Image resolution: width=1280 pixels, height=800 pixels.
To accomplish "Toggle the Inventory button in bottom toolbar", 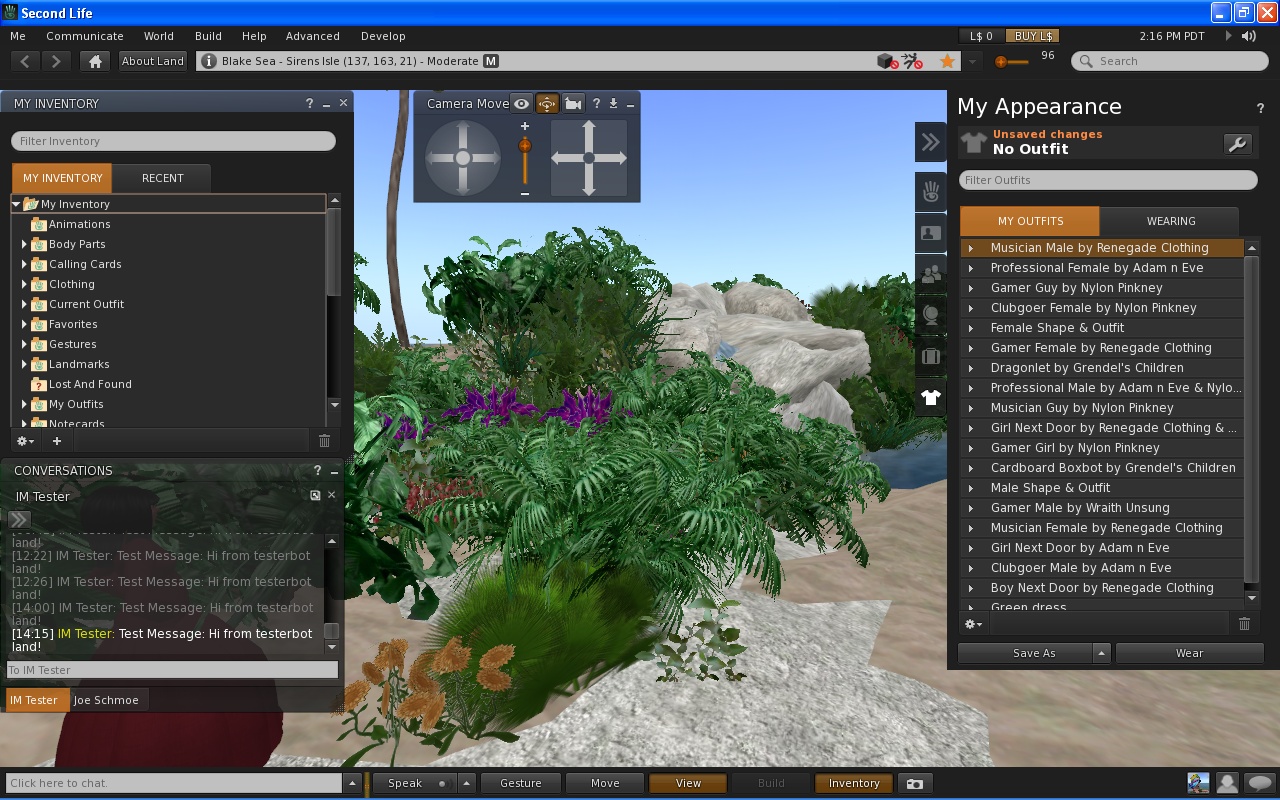I will [853, 784].
